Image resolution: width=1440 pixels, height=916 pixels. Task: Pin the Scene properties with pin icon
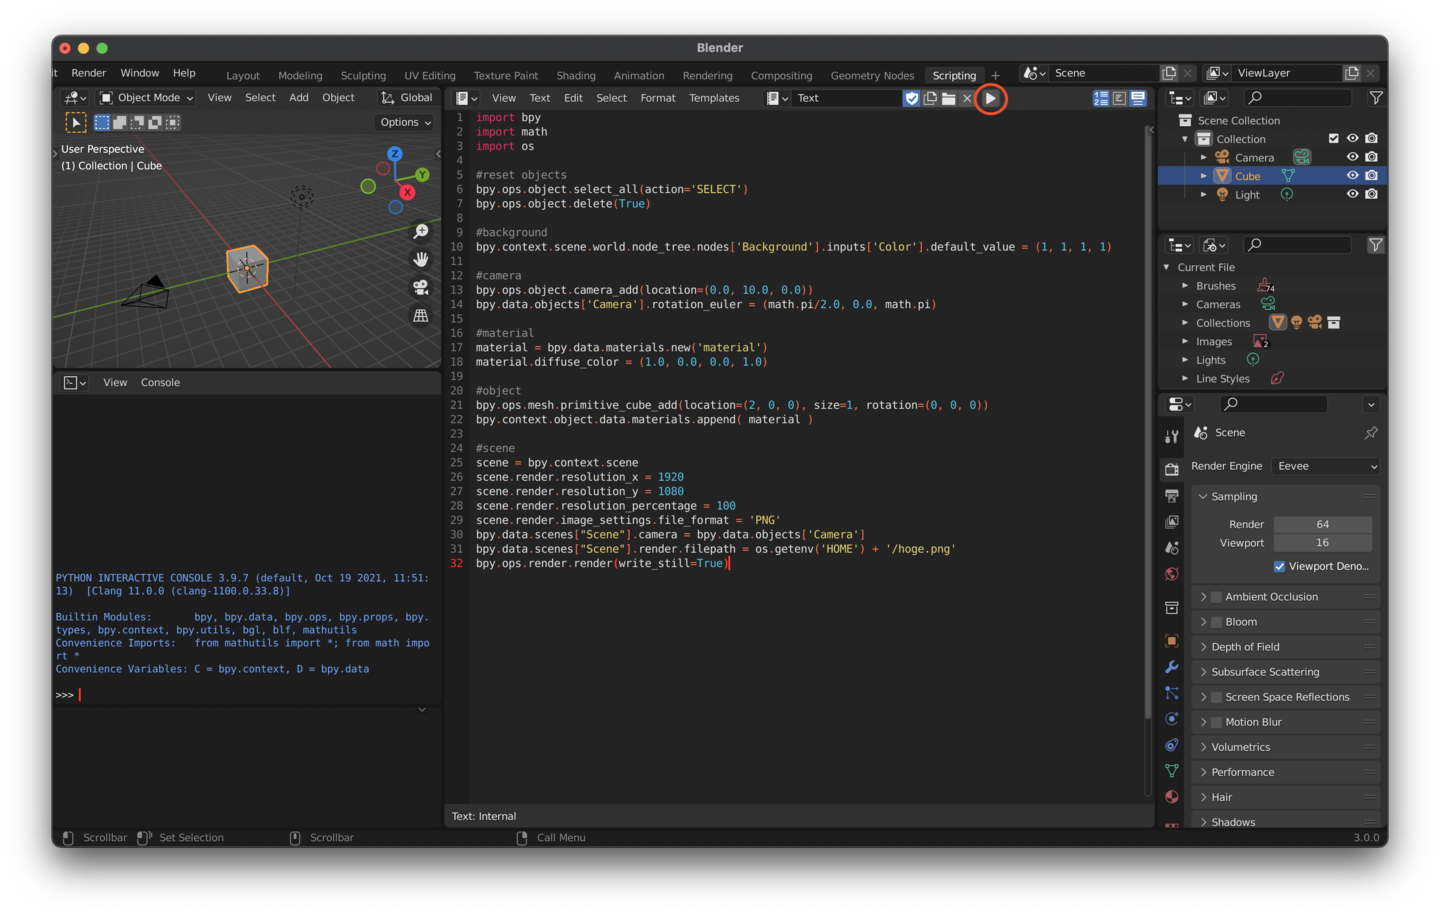tap(1371, 433)
